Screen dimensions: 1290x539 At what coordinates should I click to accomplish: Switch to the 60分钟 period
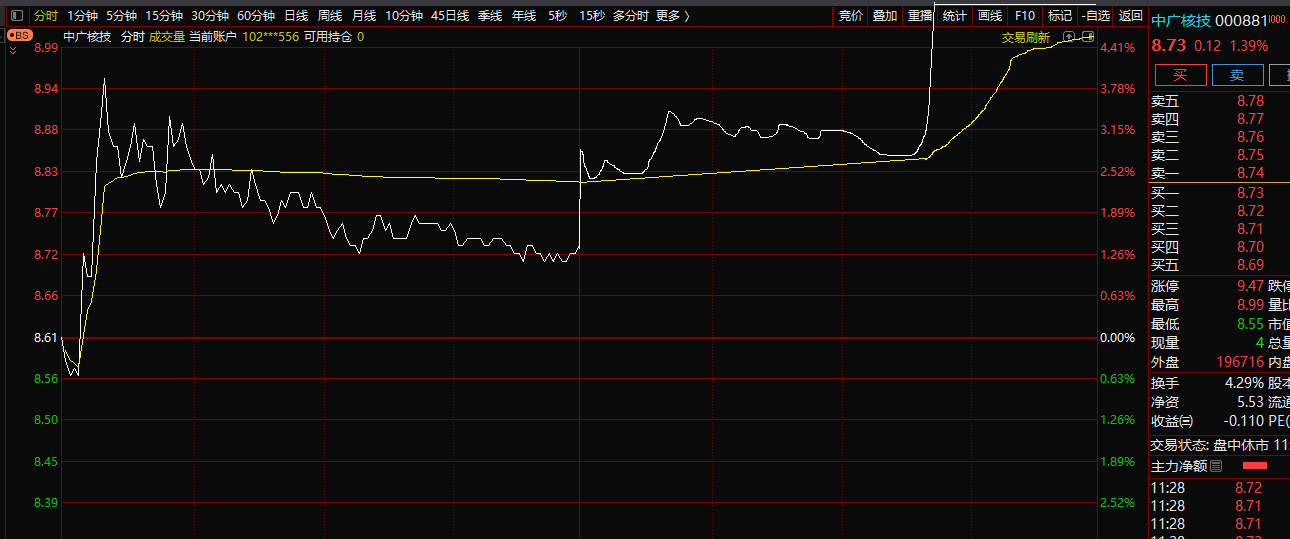pos(256,16)
